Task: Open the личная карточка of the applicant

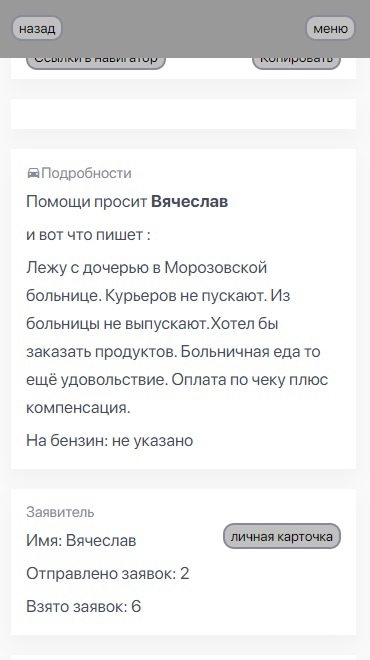Action: [282, 536]
